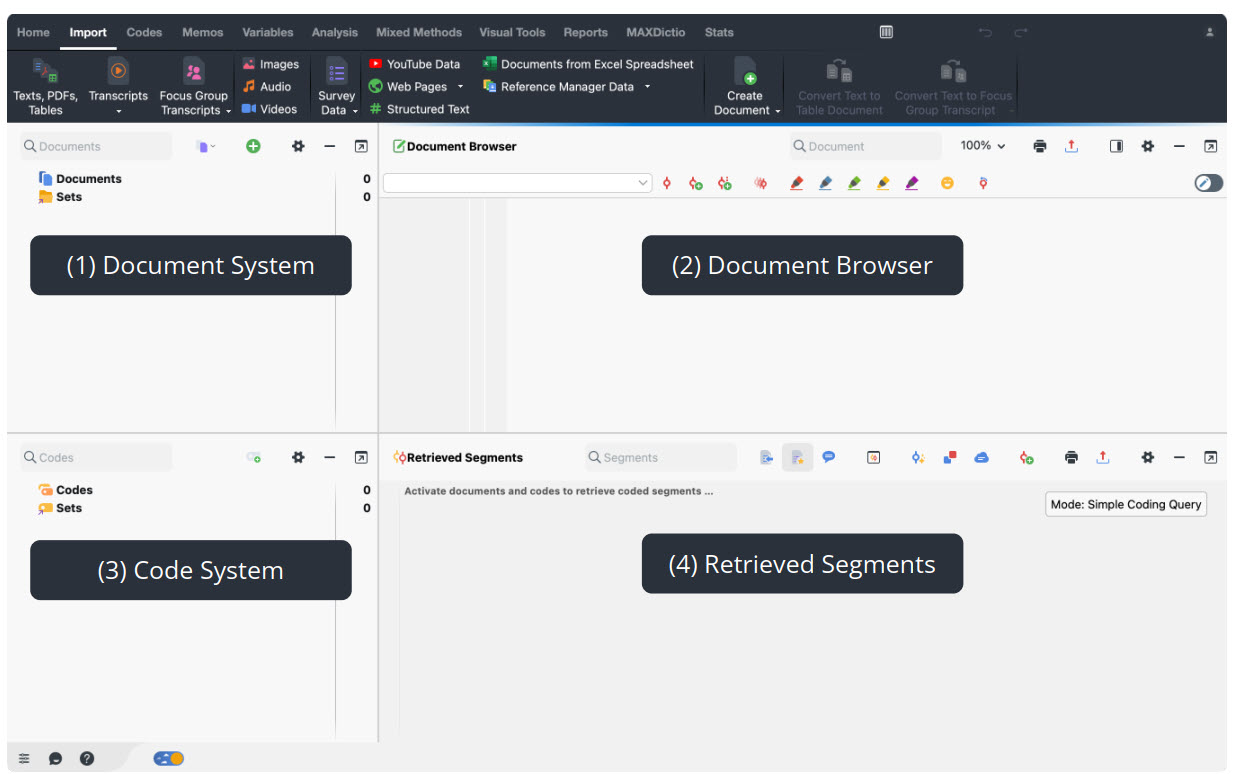Image resolution: width=1237 pixels, height=774 pixels.
Task: Select the red highlighter color
Action: pyautogui.click(x=796, y=183)
